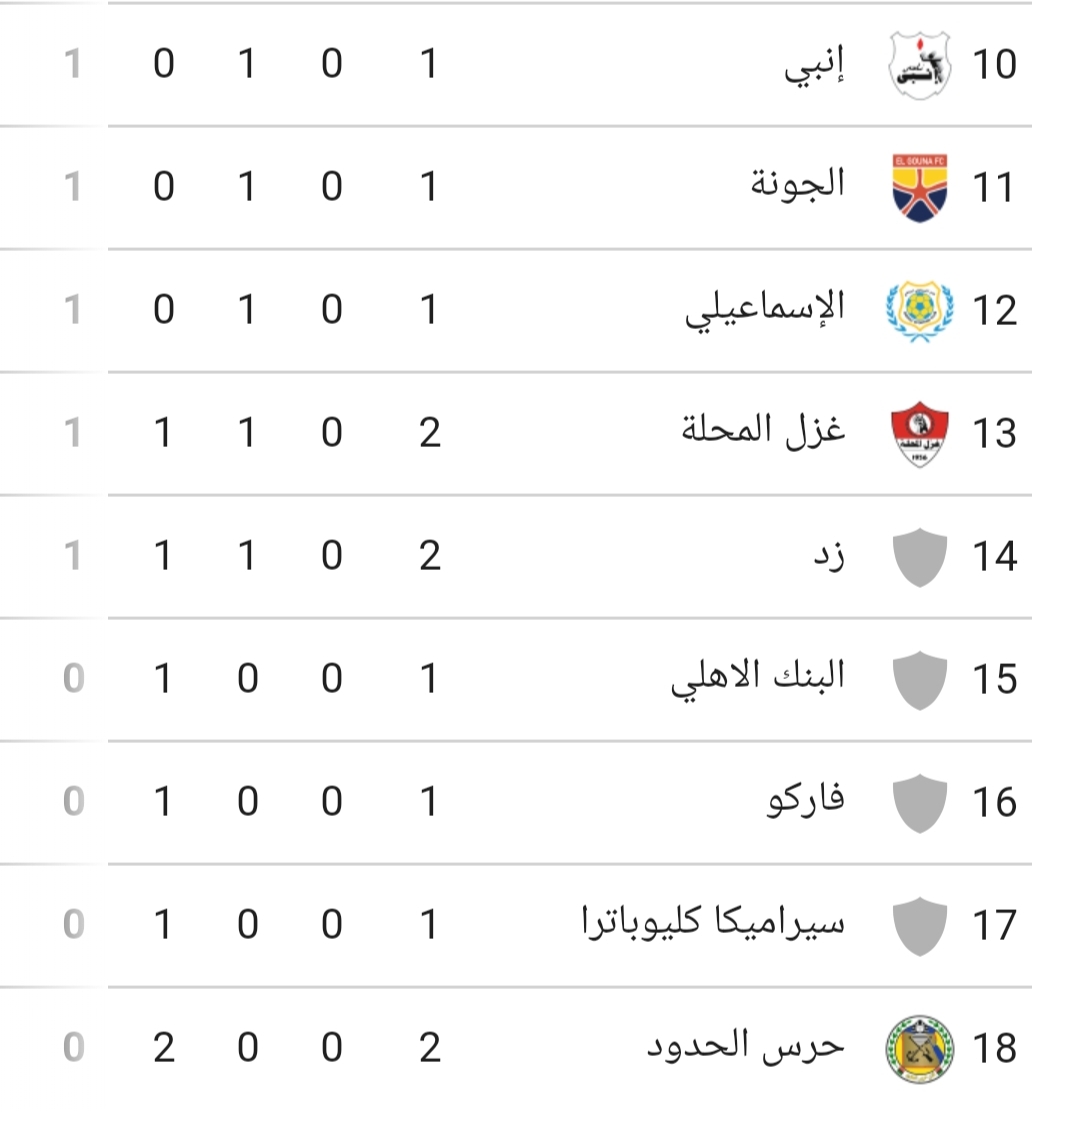This screenshot has width=1080, height=1122.
Task: Click the Ismaily club crest at rank 12
Action: click(920, 311)
